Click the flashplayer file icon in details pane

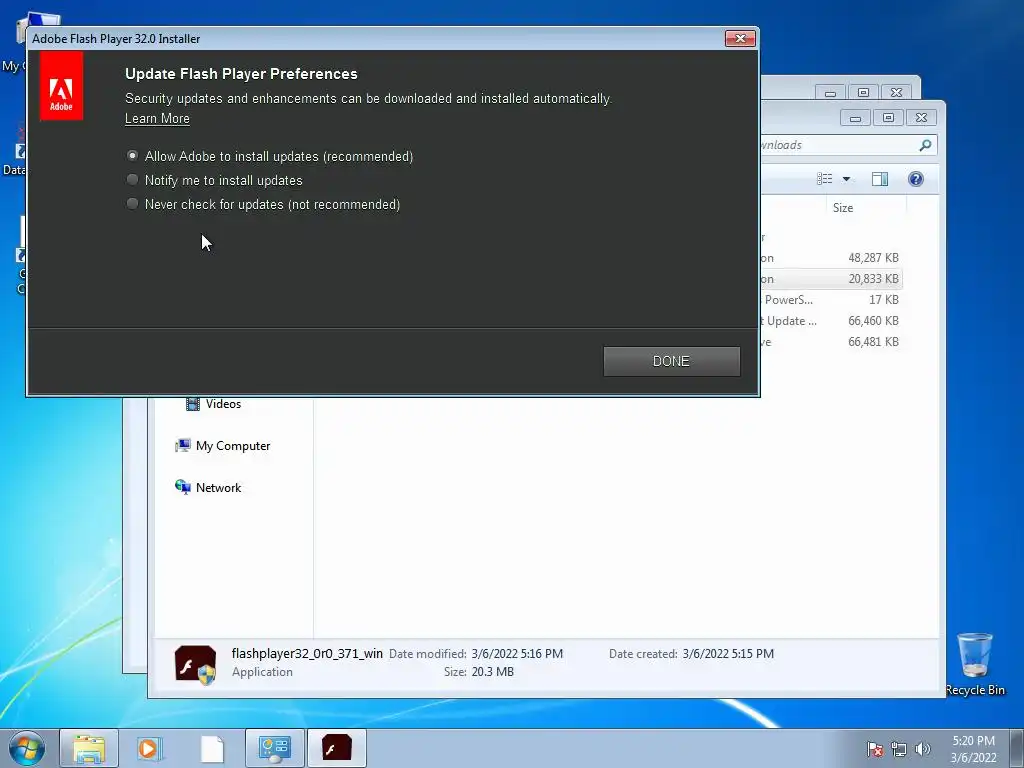(x=195, y=665)
